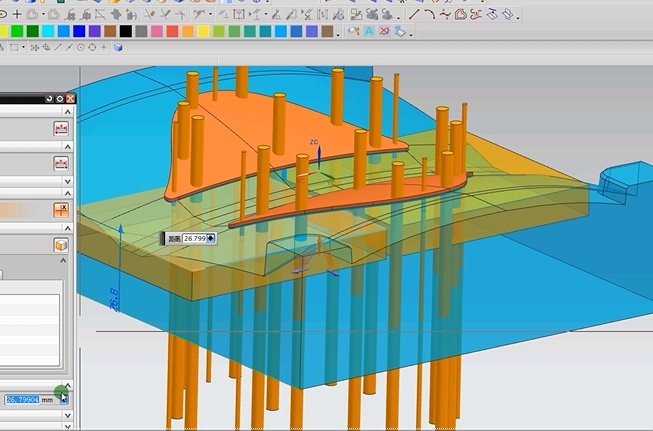Collapse the list section chevron in dialog
The width and height of the screenshot is (653, 431).
63,260
